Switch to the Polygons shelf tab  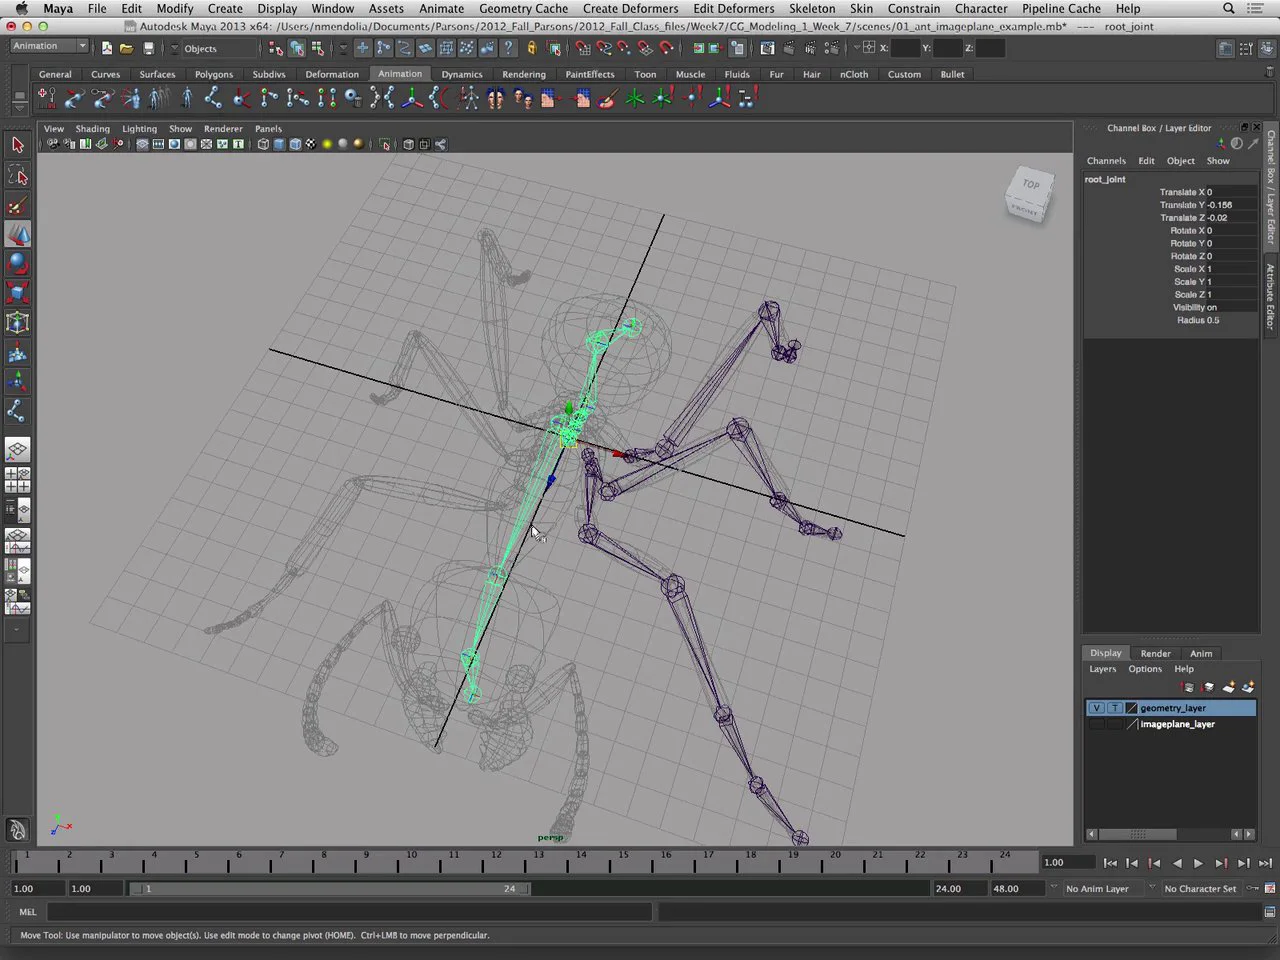(x=214, y=74)
